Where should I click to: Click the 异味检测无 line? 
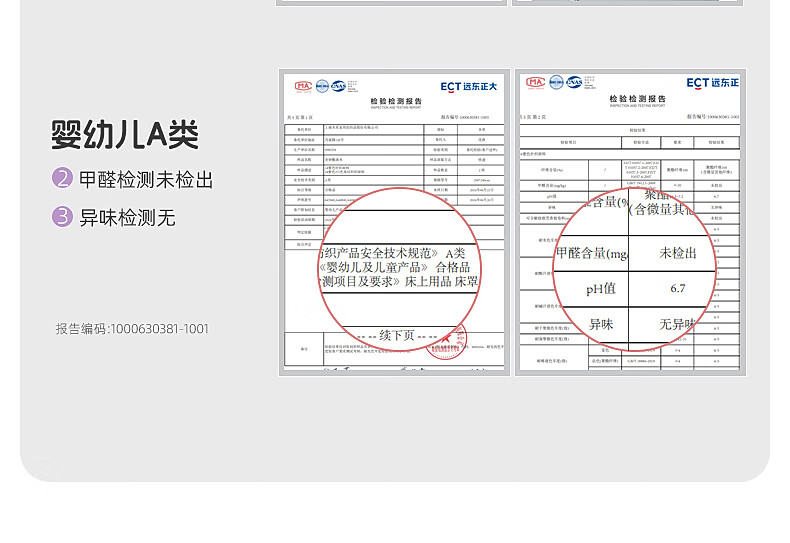point(127,218)
